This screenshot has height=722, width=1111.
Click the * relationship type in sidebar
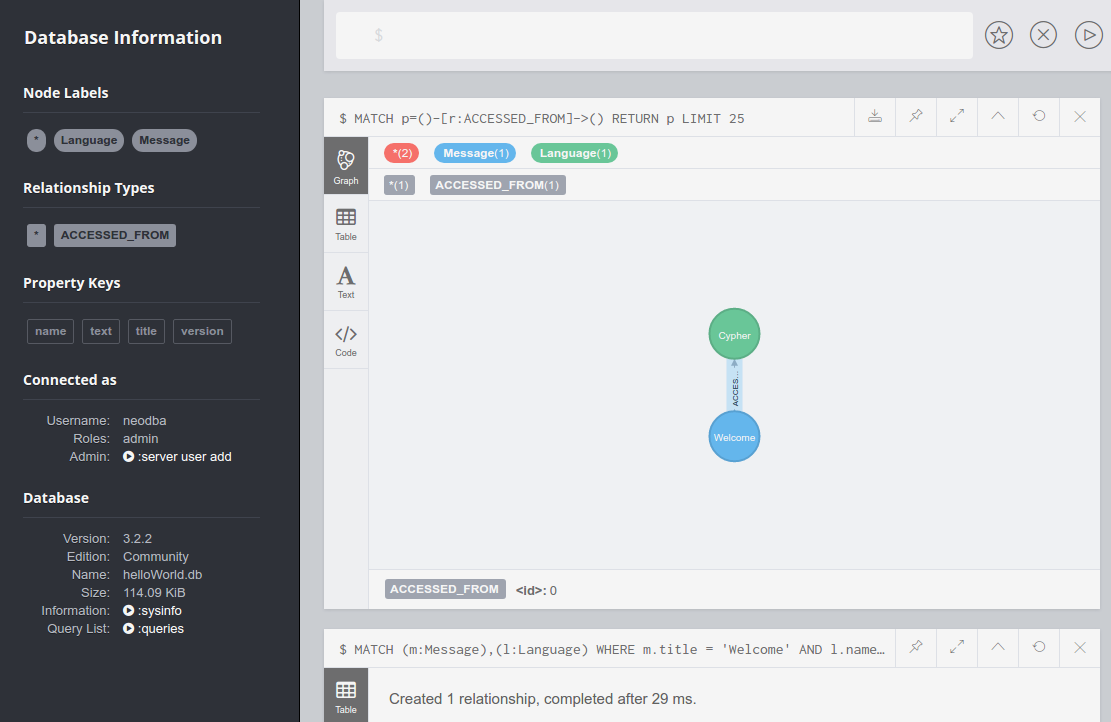[x=36, y=235]
